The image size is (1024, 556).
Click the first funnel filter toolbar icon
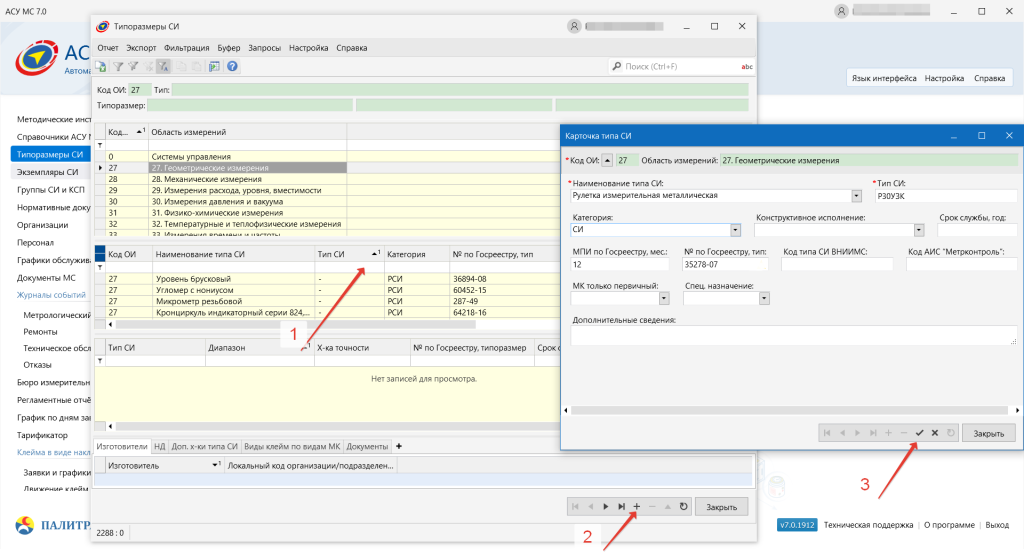click(x=118, y=67)
